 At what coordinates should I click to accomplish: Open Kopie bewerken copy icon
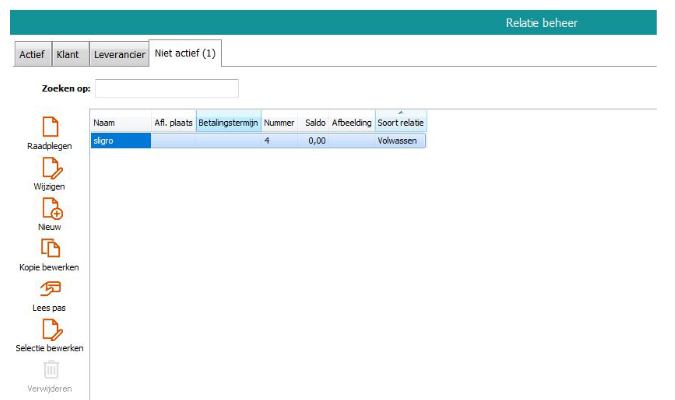pos(49,248)
